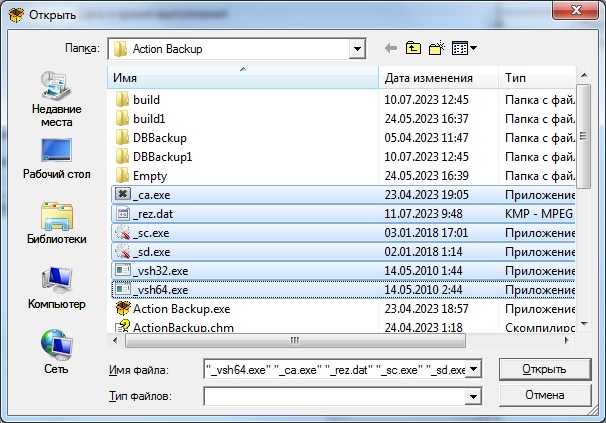The image size is (606, 423).
Task: Click the _vsh32.exe file icon
Action: tap(123, 270)
